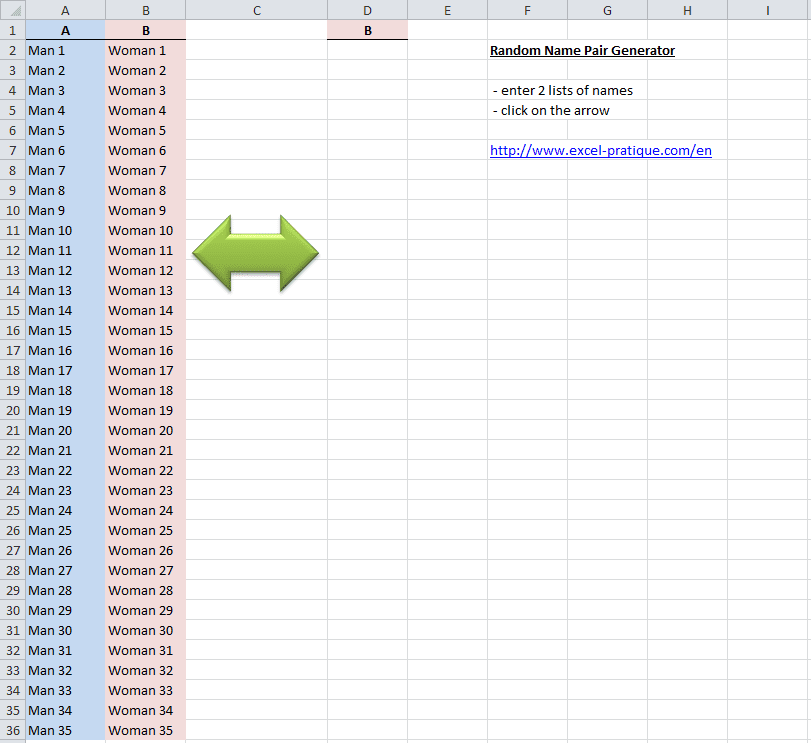The width and height of the screenshot is (811, 743).
Task: Select column G header
Action: pyautogui.click(x=607, y=10)
